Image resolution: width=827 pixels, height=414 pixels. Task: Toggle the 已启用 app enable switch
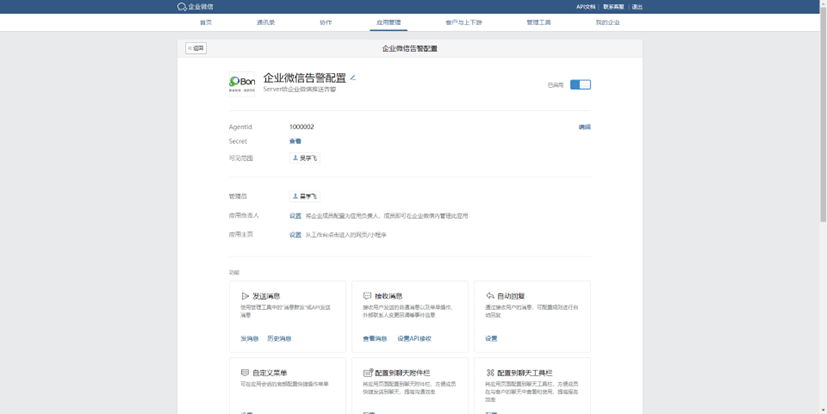(580, 85)
